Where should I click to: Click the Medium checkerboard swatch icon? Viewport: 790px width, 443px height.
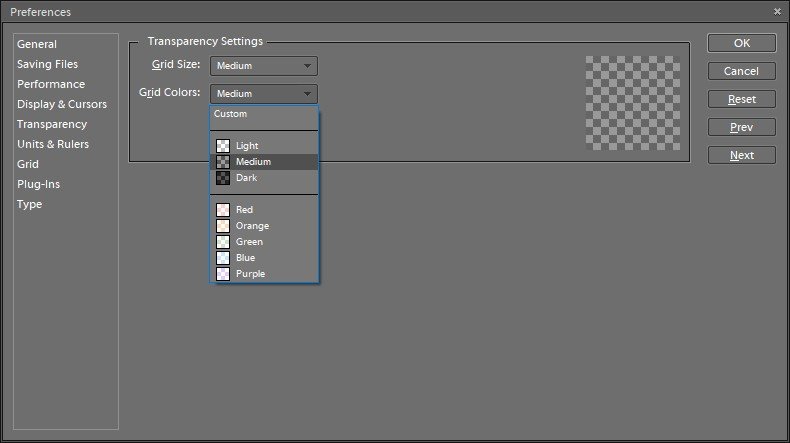tap(223, 162)
